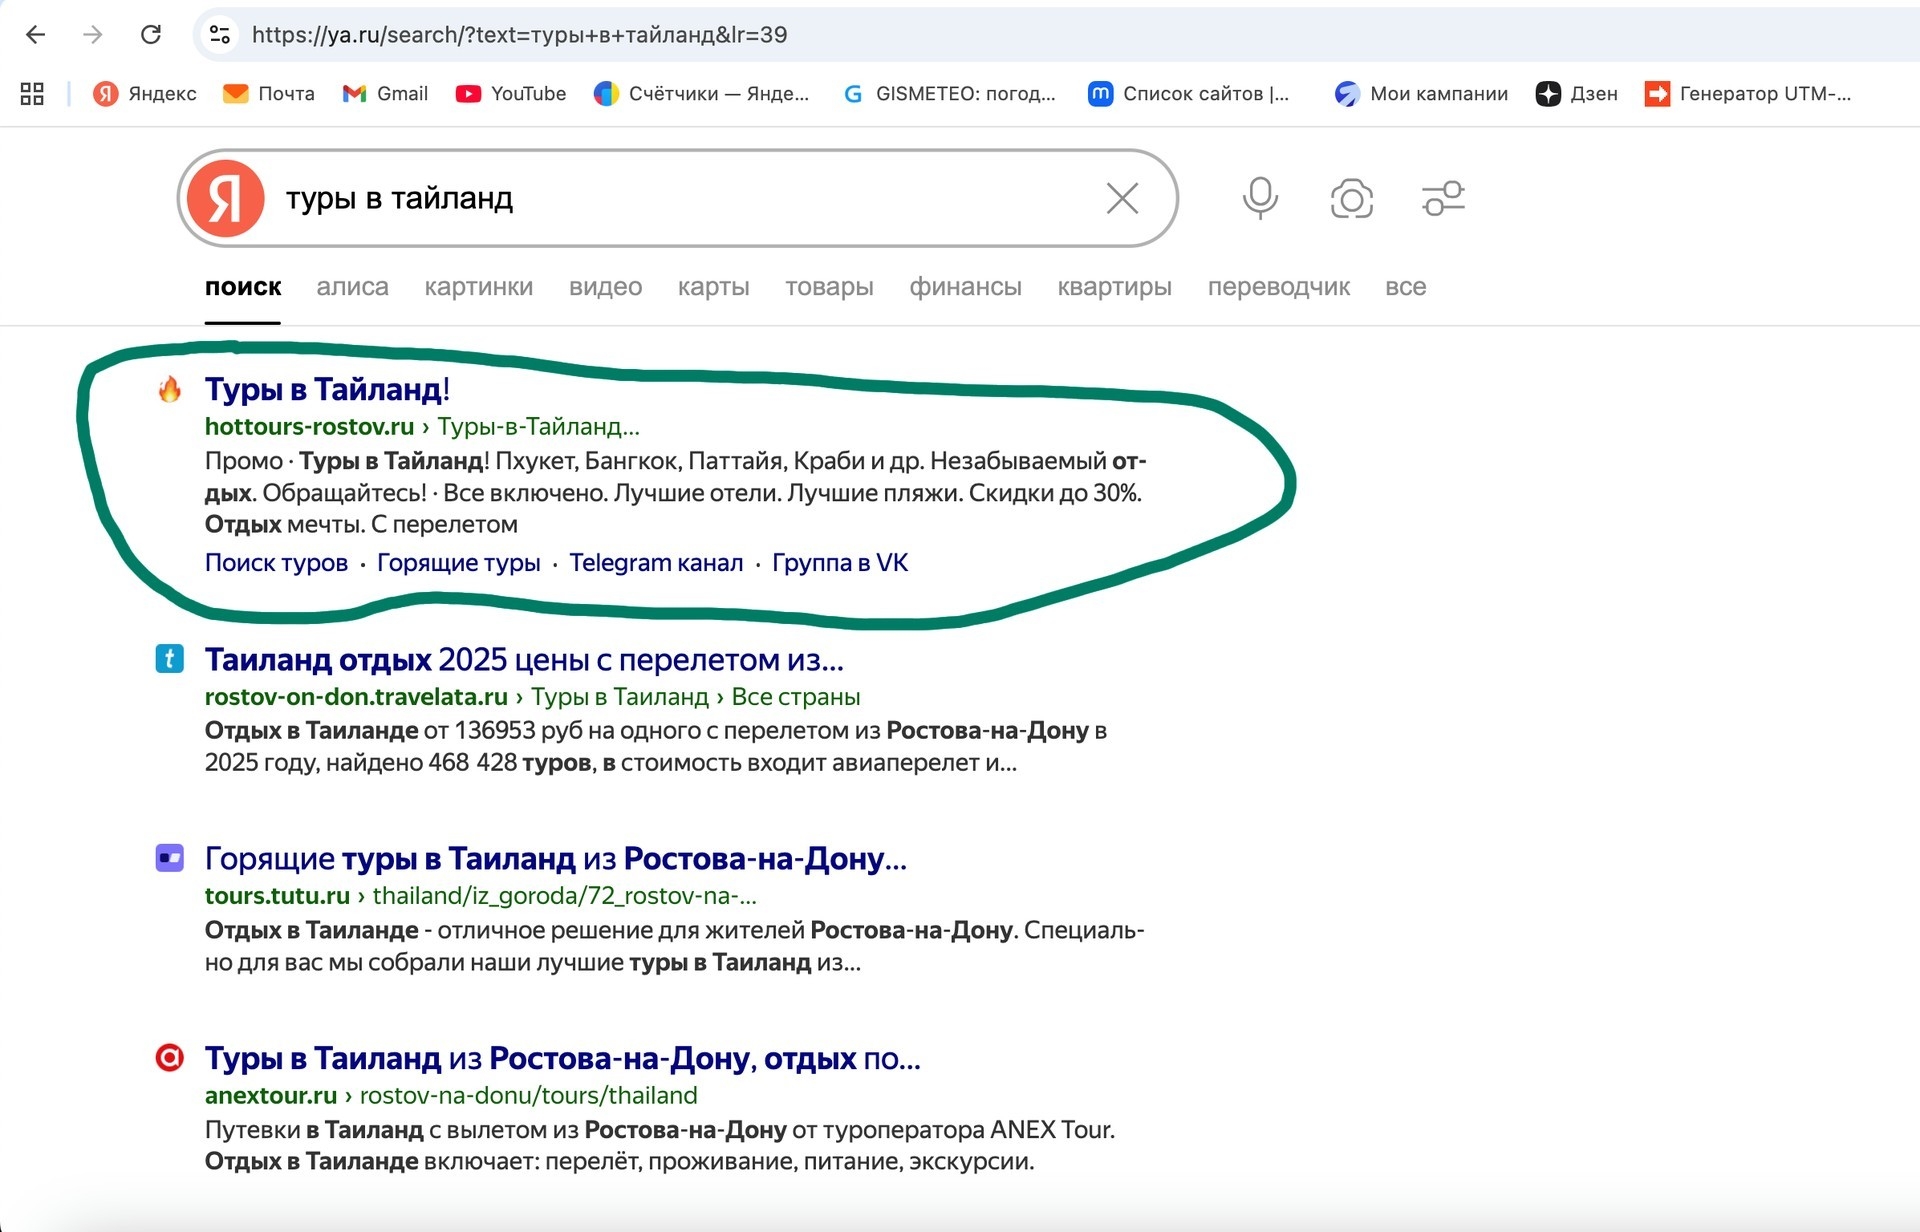Click site information icon in address bar
The height and width of the screenshot is (1232, 1920).
coord(220,35)
